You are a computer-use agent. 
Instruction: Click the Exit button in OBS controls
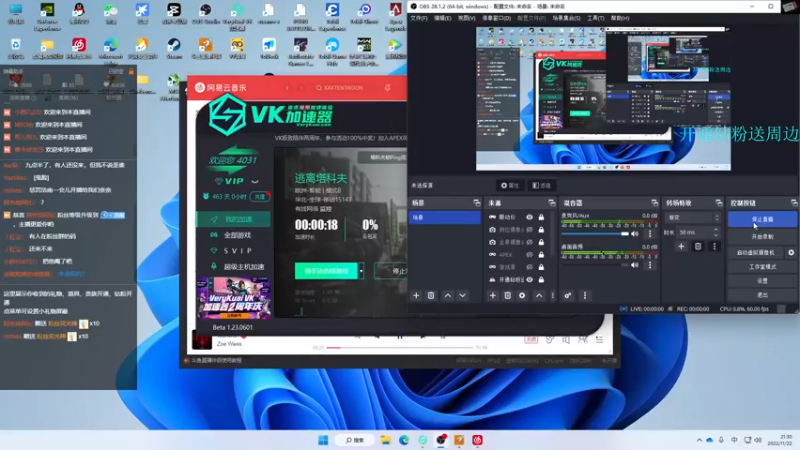click(762, 295)
